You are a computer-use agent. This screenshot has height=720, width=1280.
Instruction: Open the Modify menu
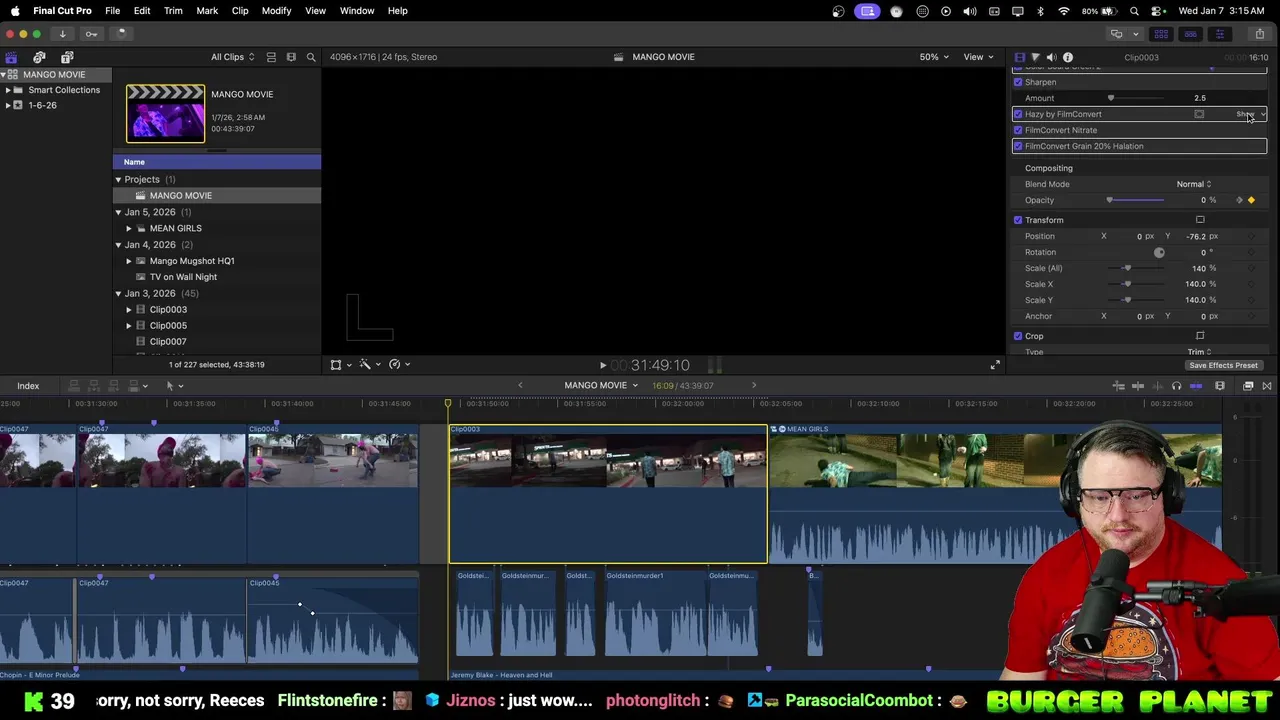276,11
